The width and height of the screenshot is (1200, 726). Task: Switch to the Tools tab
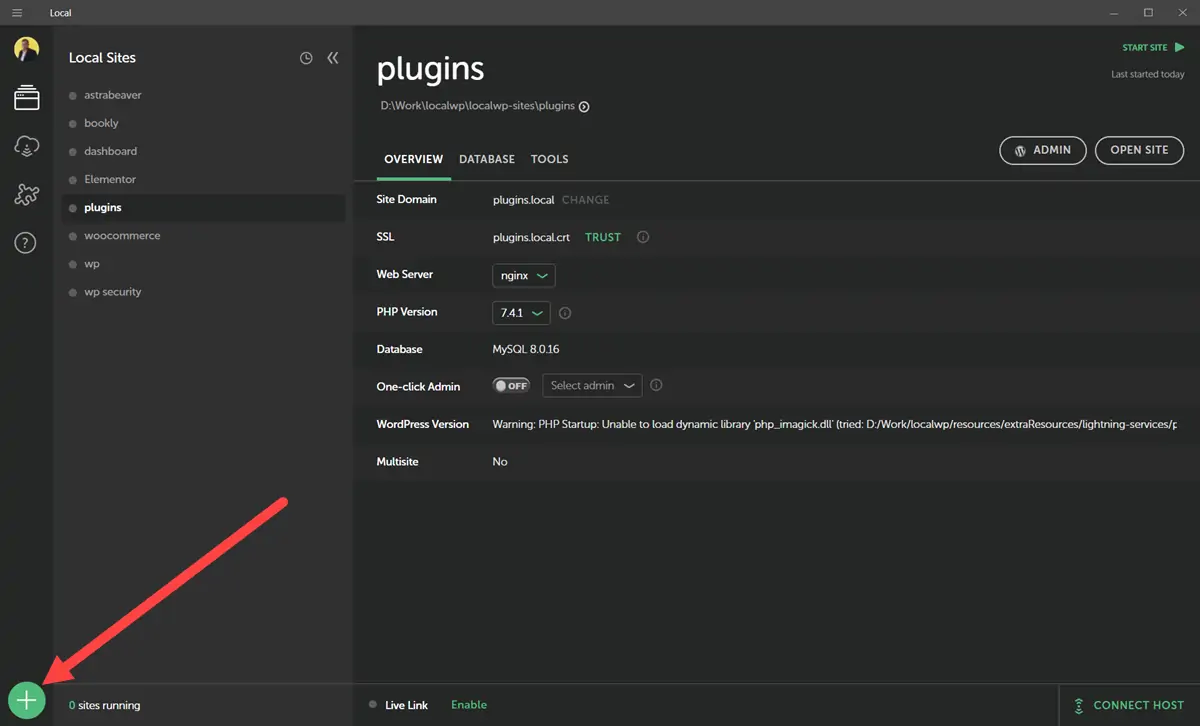tap(549, 159)
